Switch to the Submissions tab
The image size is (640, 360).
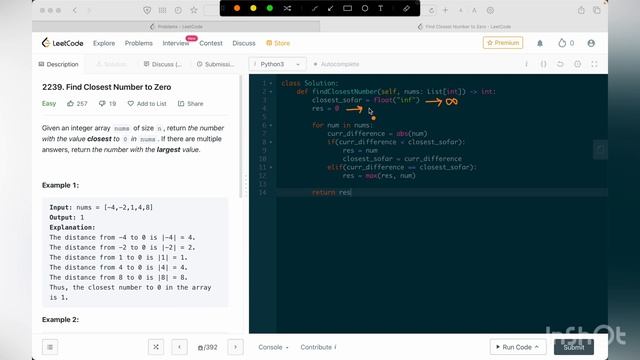[215, 64]
